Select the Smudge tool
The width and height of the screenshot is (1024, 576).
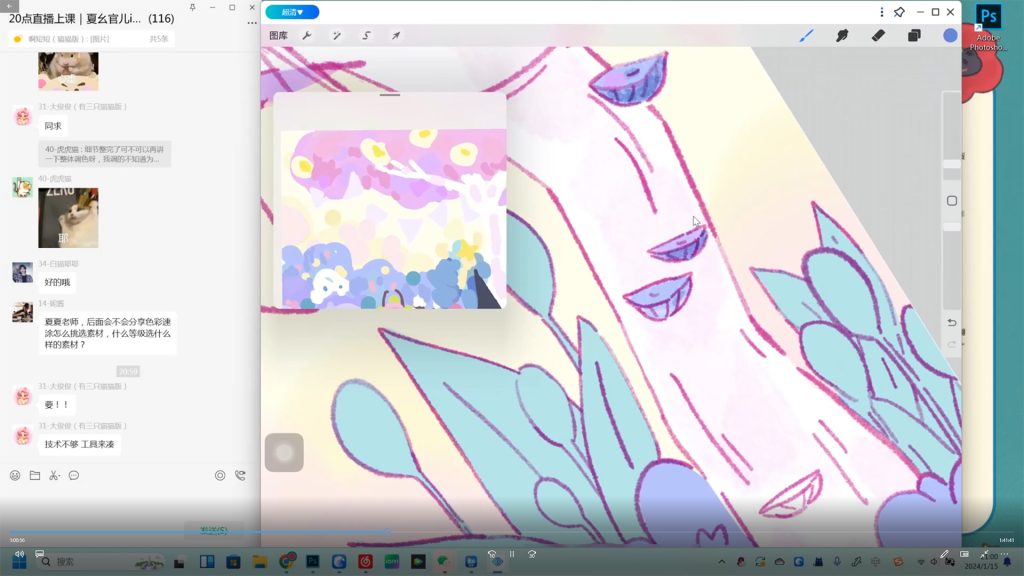pos(842,35)
